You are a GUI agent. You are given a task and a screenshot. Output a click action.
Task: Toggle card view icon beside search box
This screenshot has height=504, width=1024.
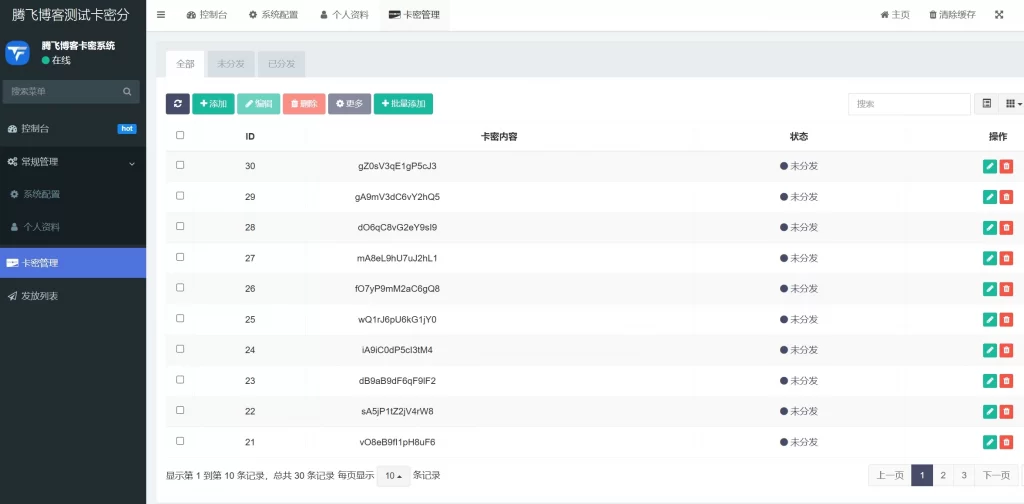pos(987,104)
